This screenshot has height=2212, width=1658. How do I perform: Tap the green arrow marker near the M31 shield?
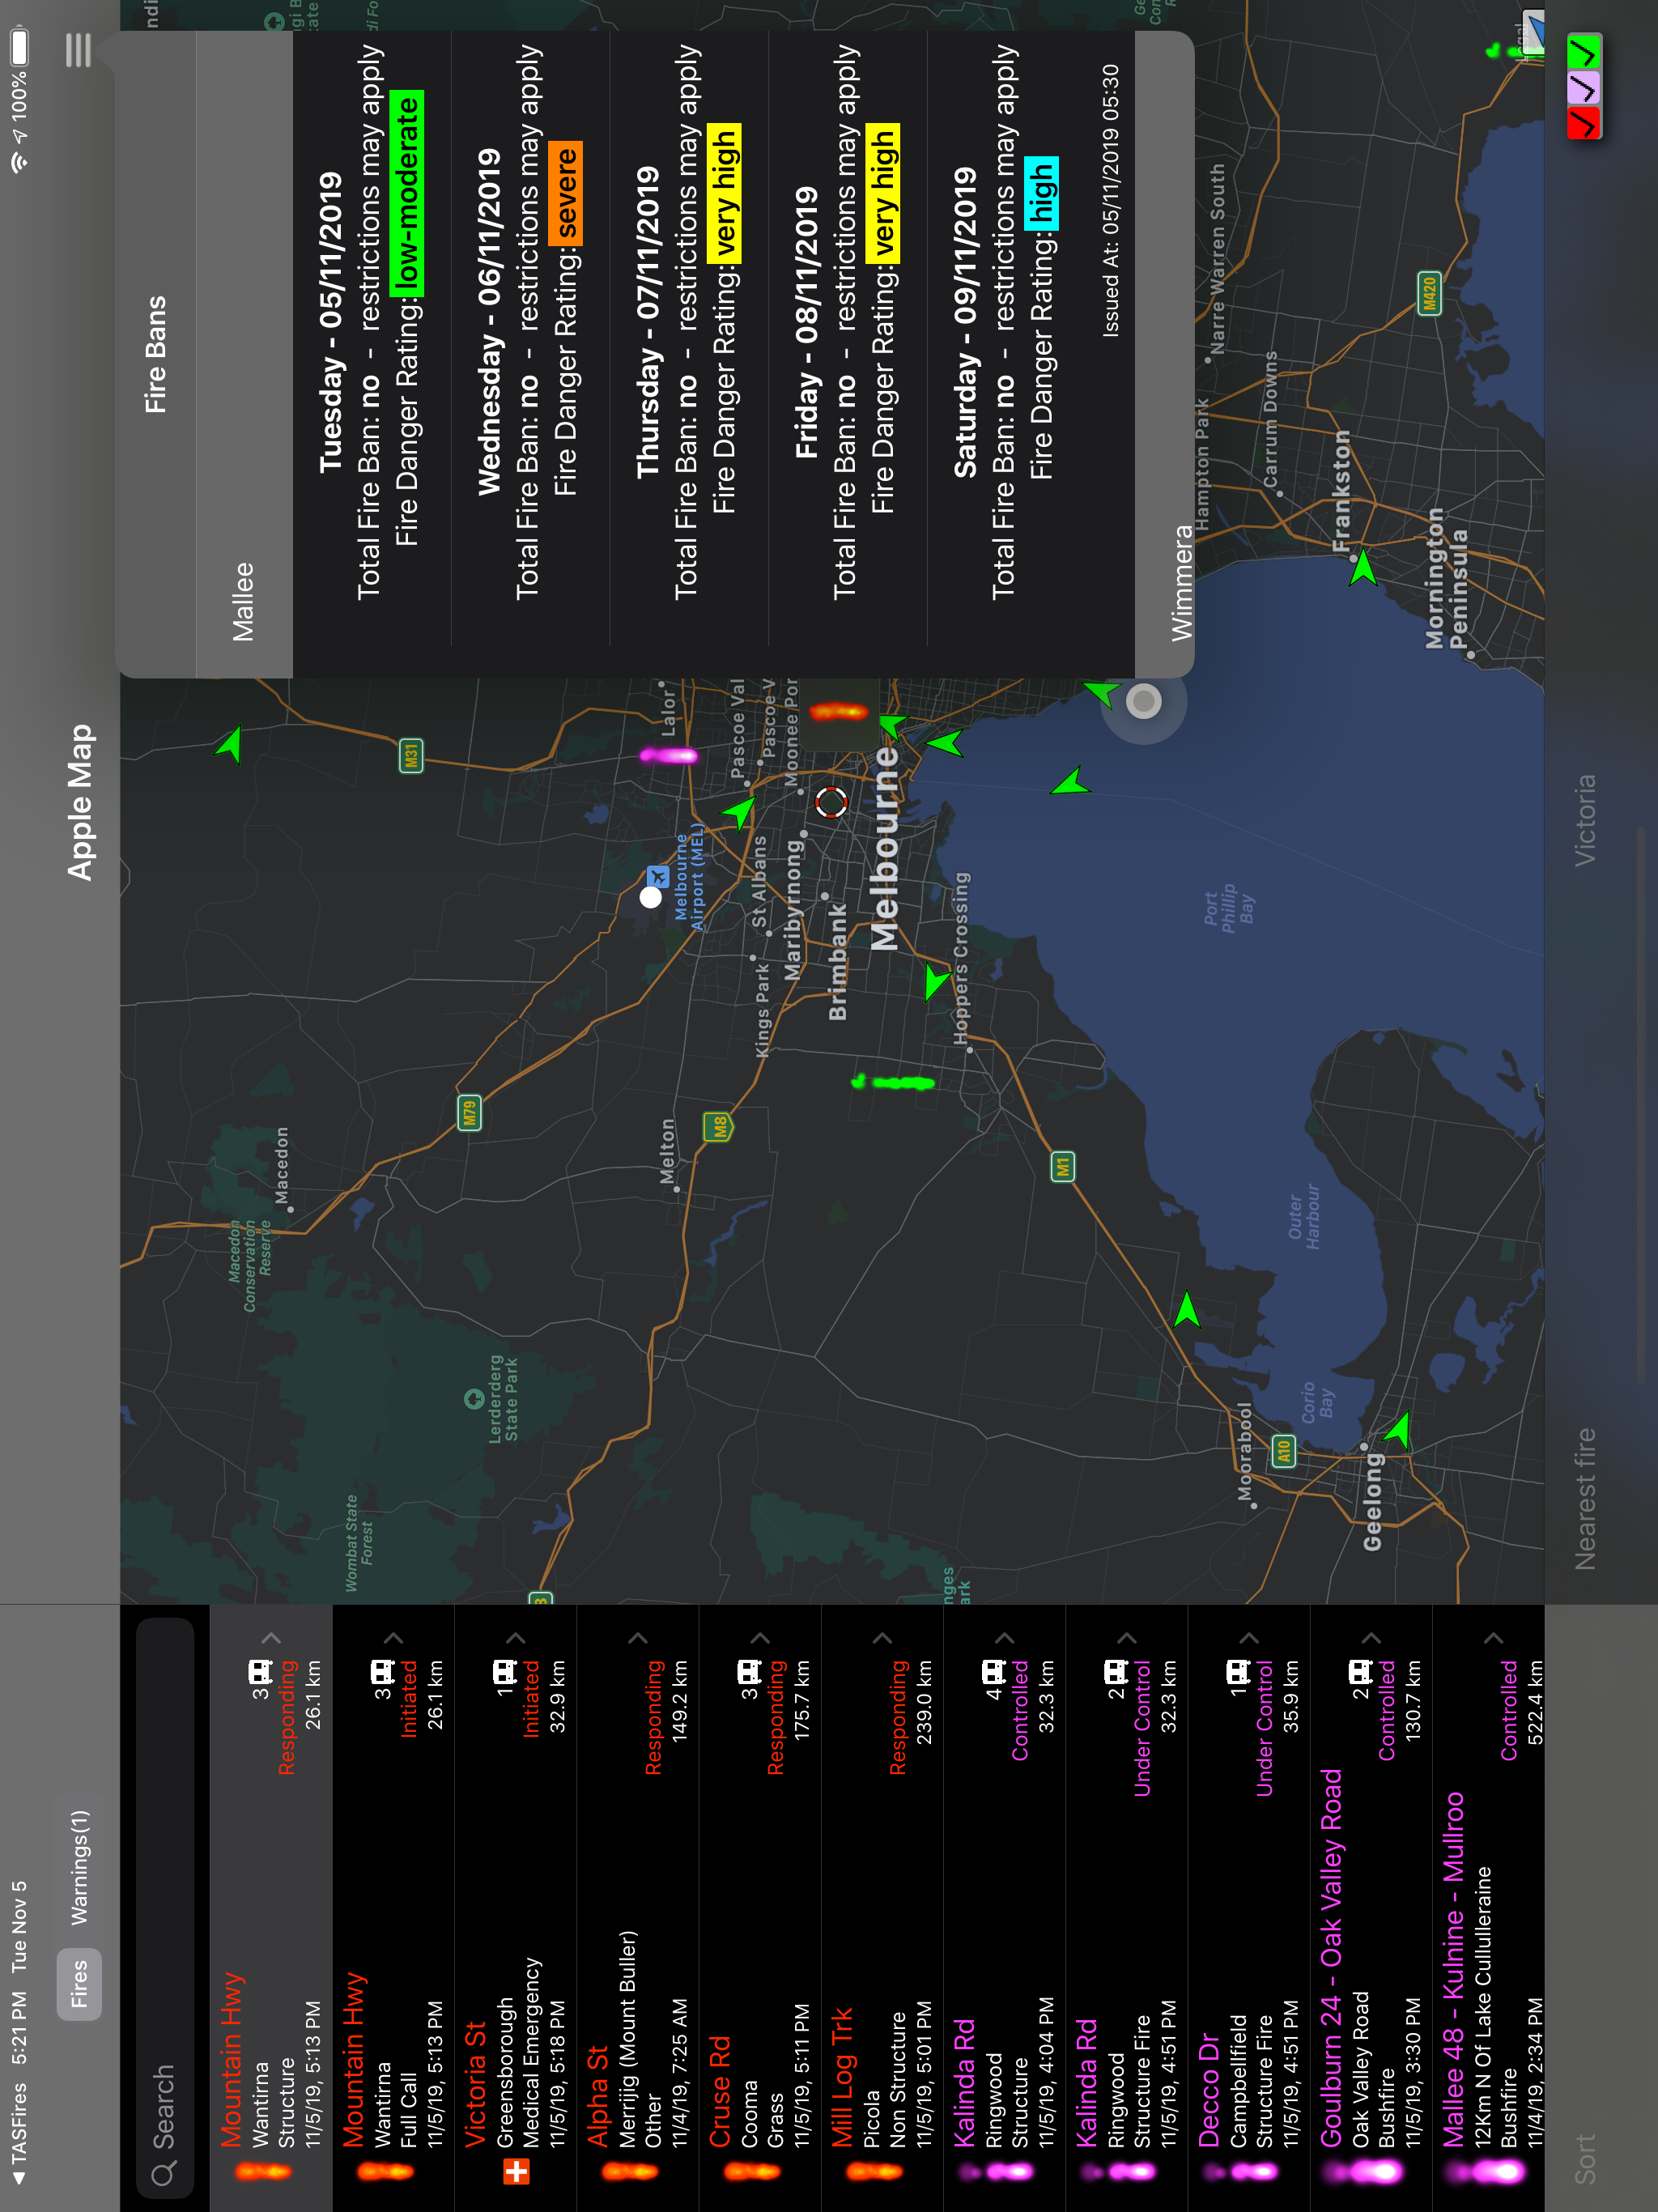[x=231, y=744]
